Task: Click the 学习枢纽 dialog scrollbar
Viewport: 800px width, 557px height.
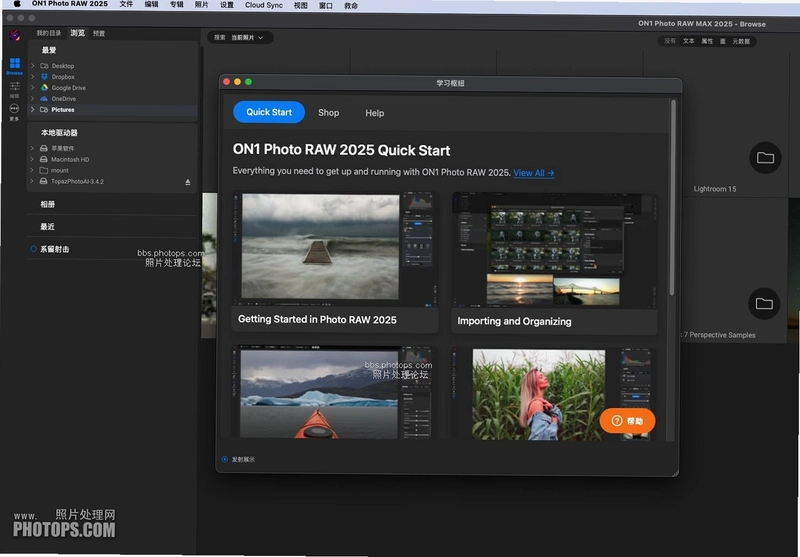Action: pyautogui.click(x=672, y=196)
